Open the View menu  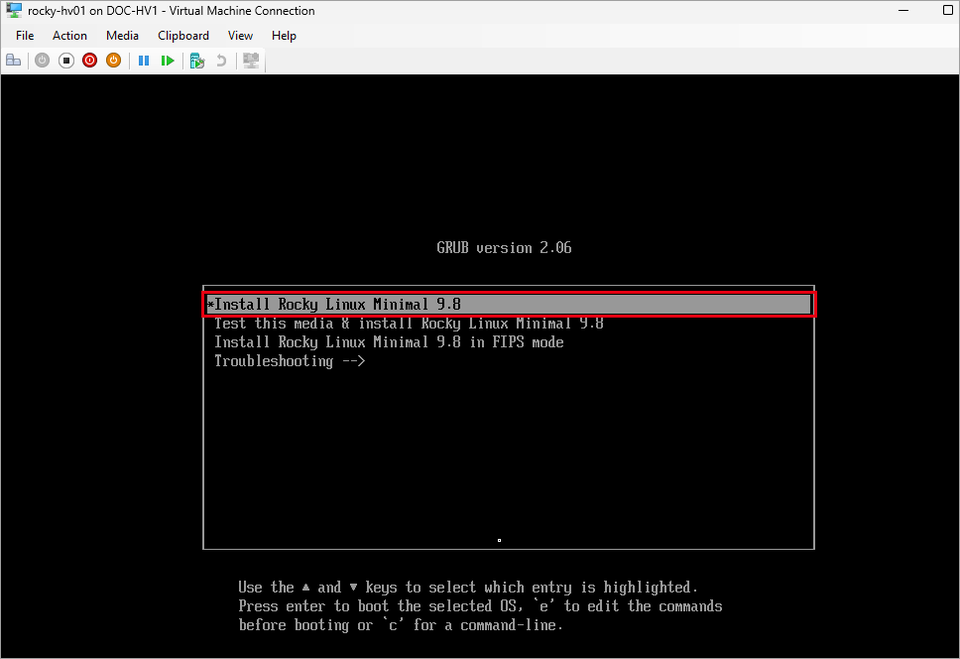241,36
